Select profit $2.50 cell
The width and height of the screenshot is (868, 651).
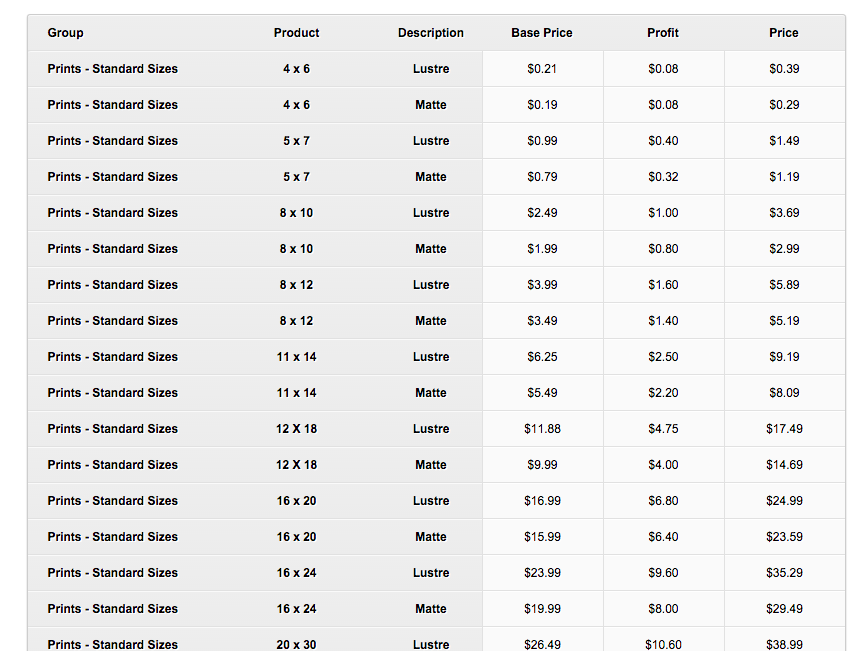click(x=664, y=356)
